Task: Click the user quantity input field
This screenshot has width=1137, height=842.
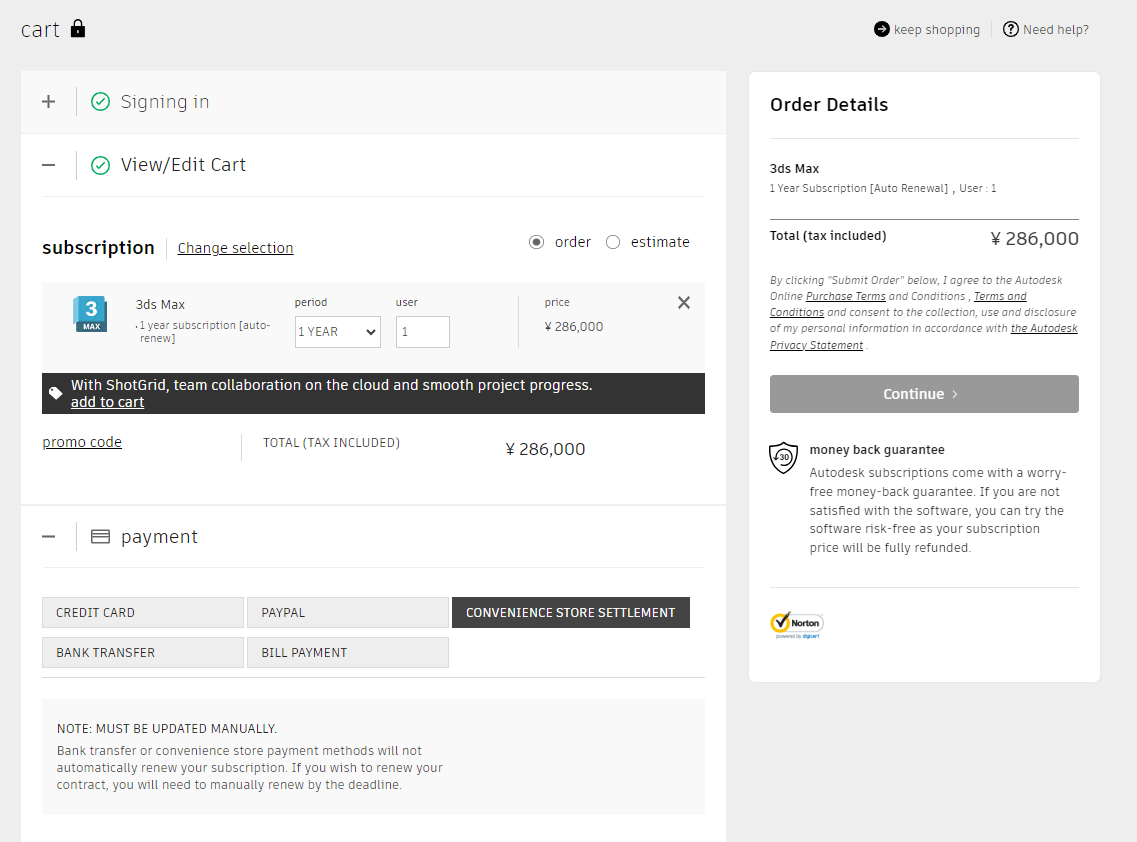Action: (422, 332)
